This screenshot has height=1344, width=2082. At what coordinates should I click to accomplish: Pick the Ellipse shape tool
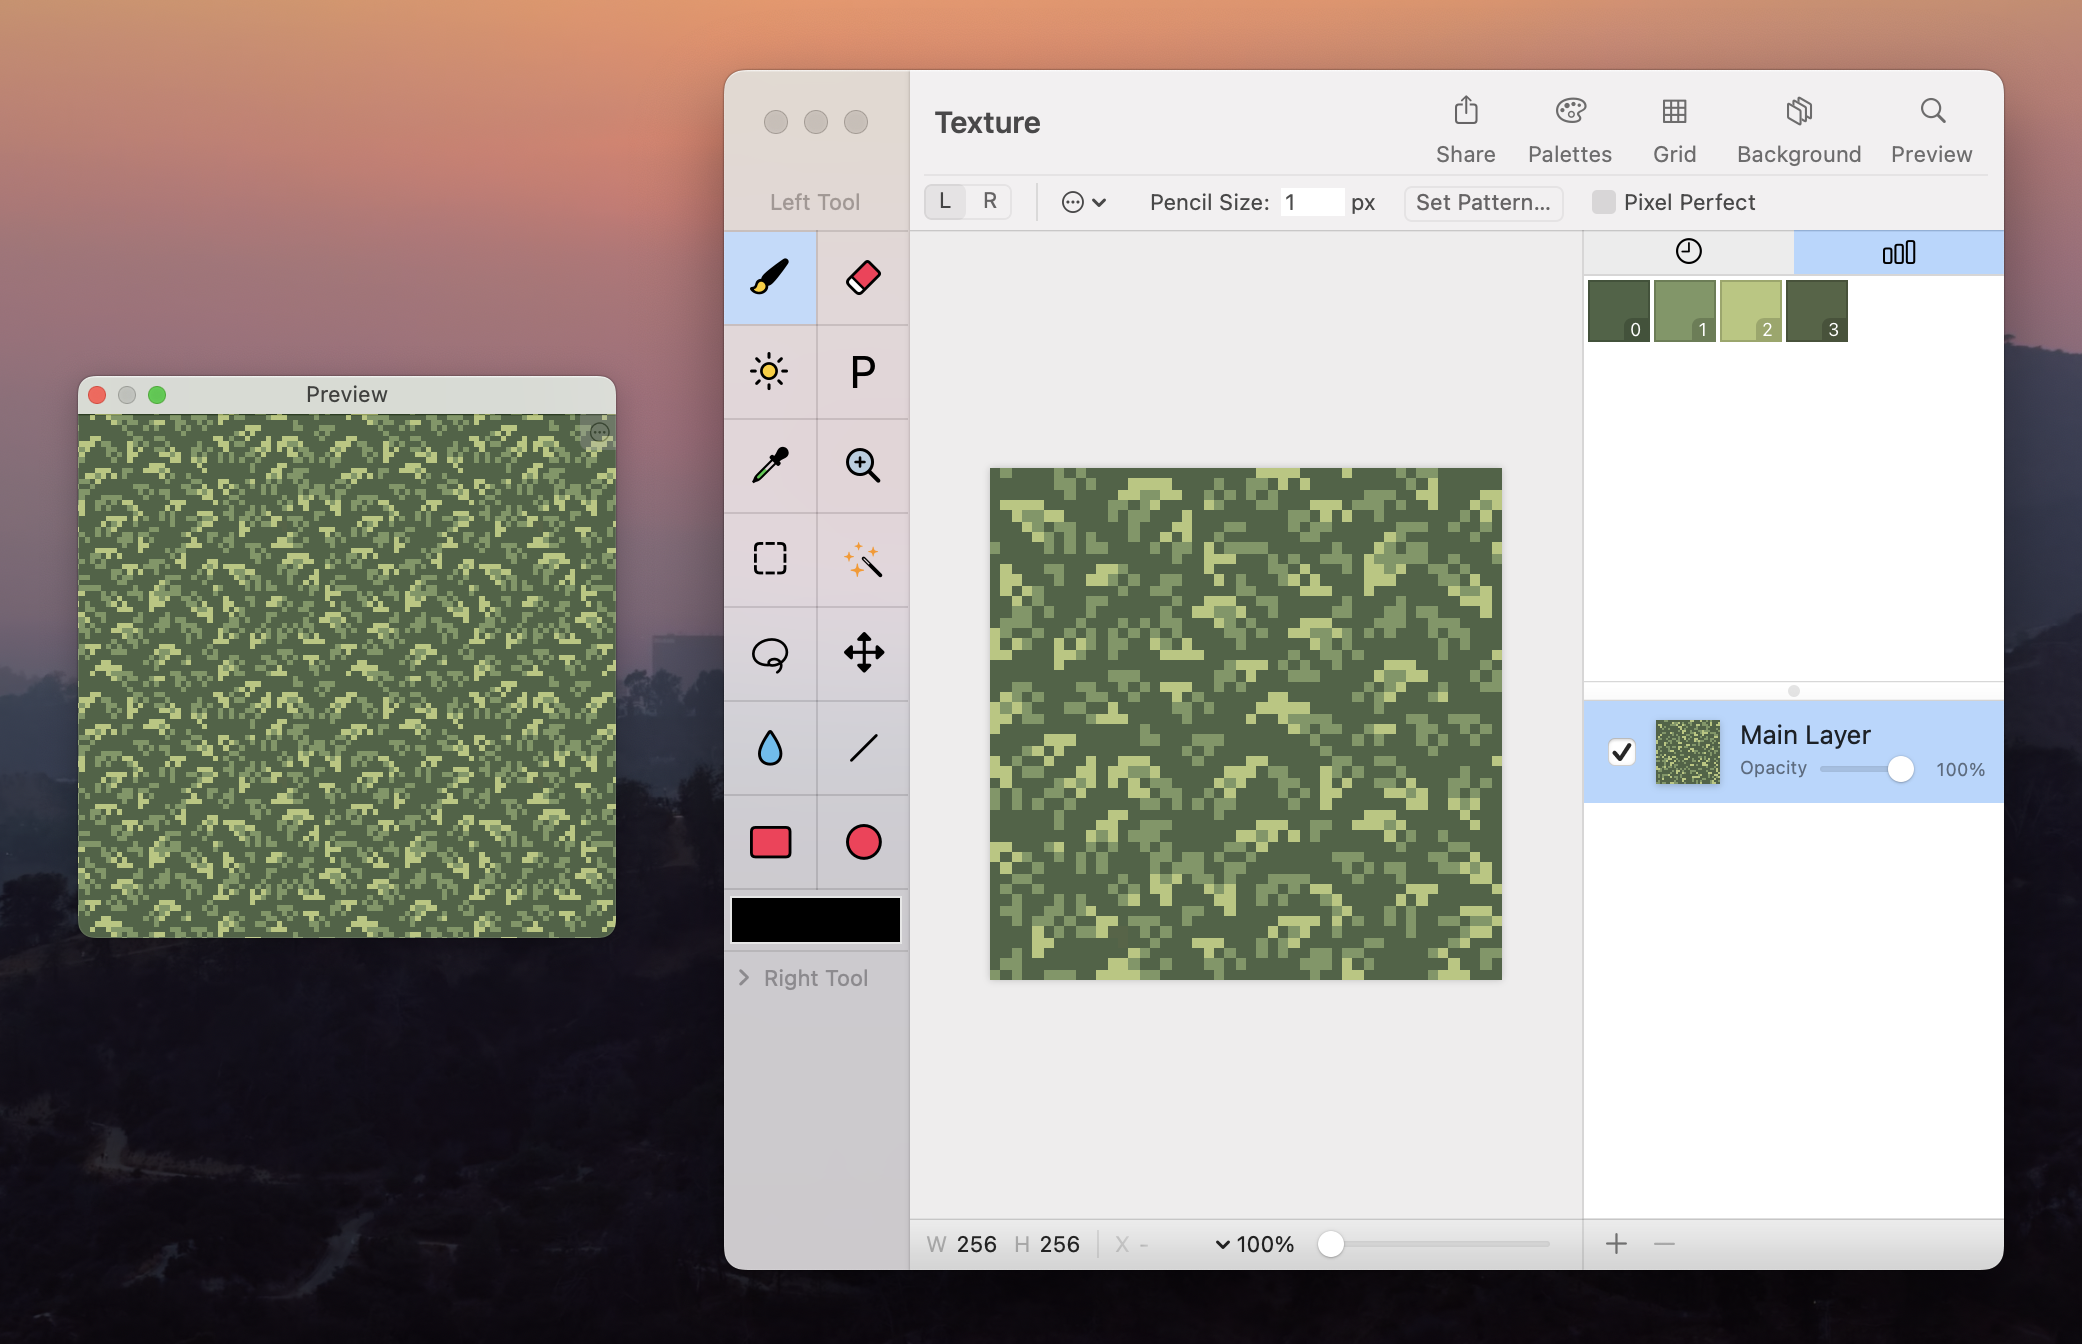pyautogui.click(x=863, y=842)
